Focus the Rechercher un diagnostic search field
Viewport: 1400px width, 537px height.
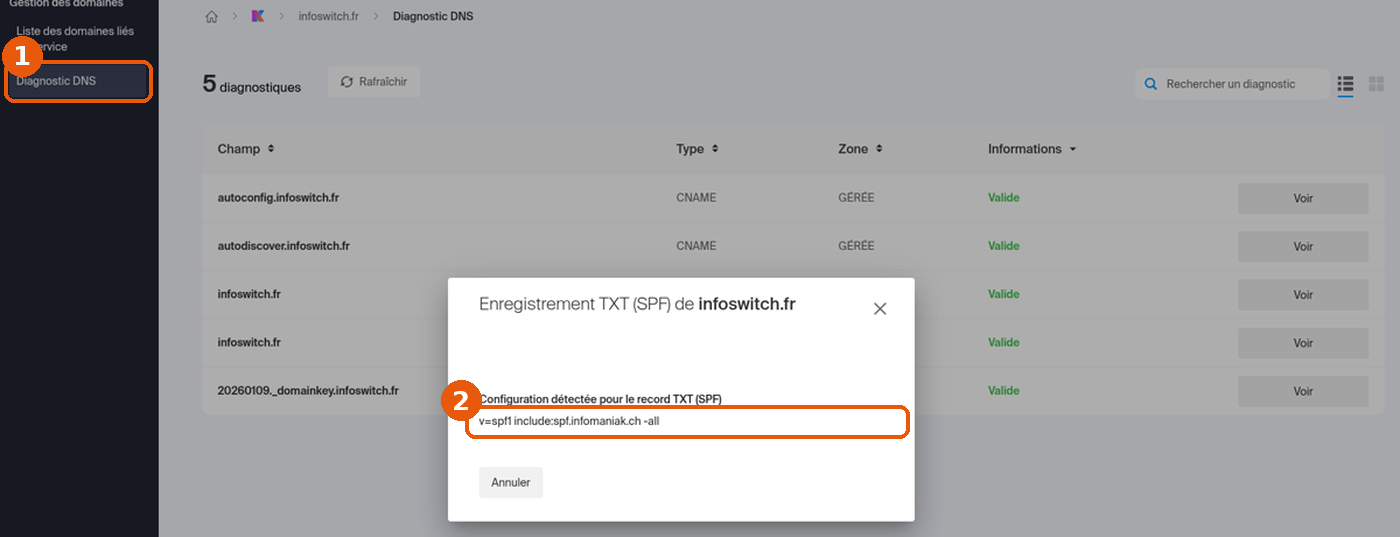point(1231,84)
